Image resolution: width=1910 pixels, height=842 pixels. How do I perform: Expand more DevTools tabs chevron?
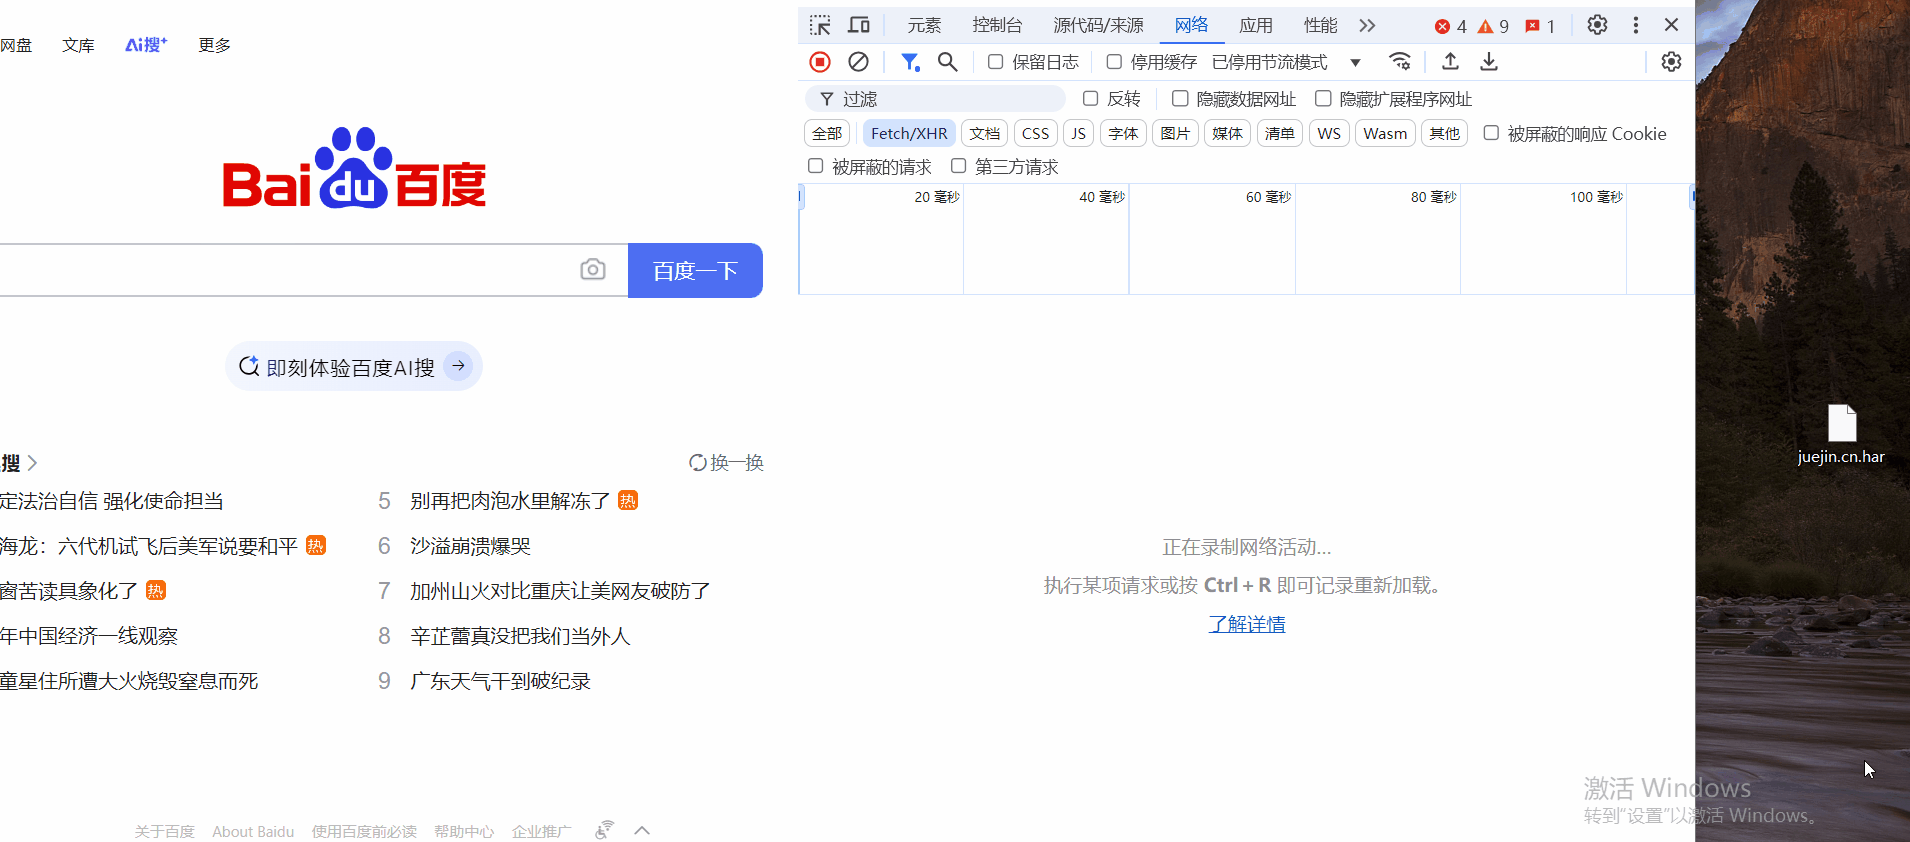tap(1367, 25)
